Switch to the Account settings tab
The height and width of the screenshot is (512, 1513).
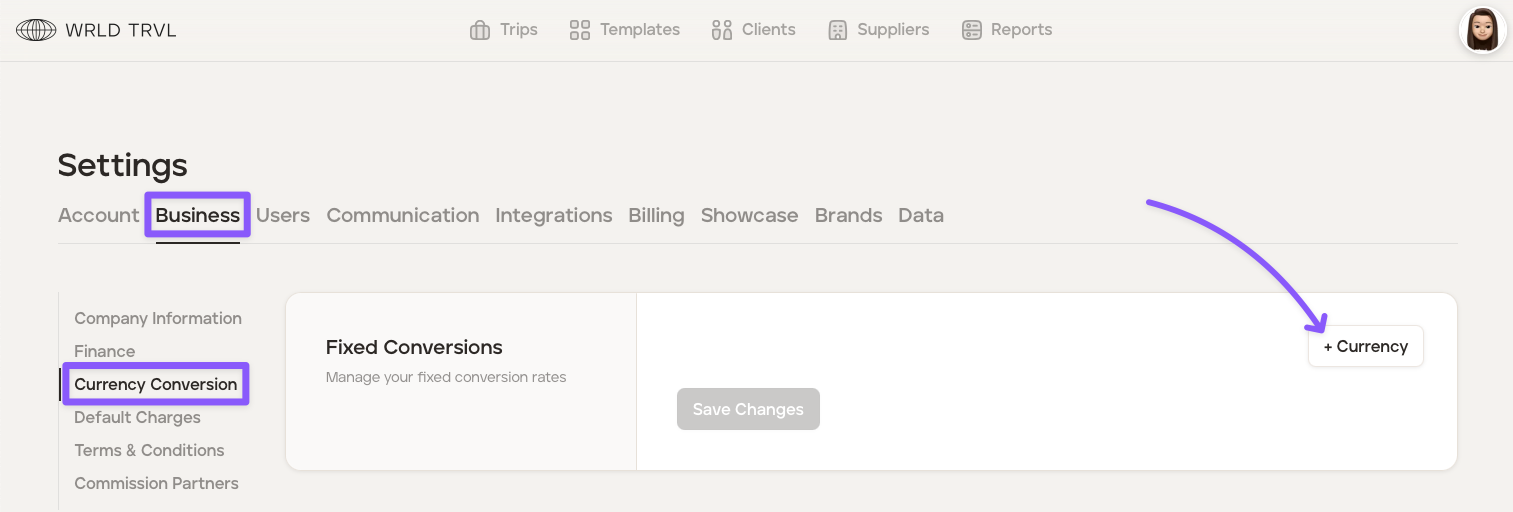click(98, 215)
